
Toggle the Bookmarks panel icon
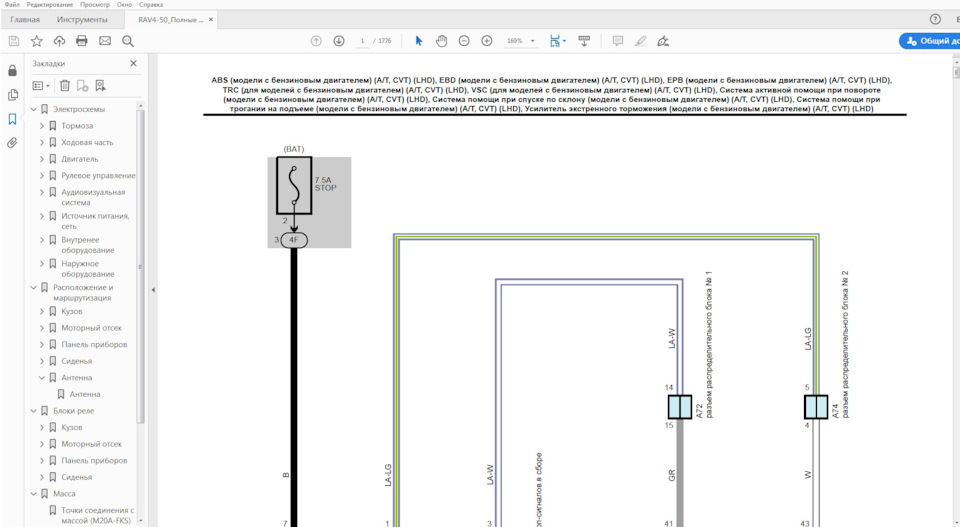click(x=12, y=119)
